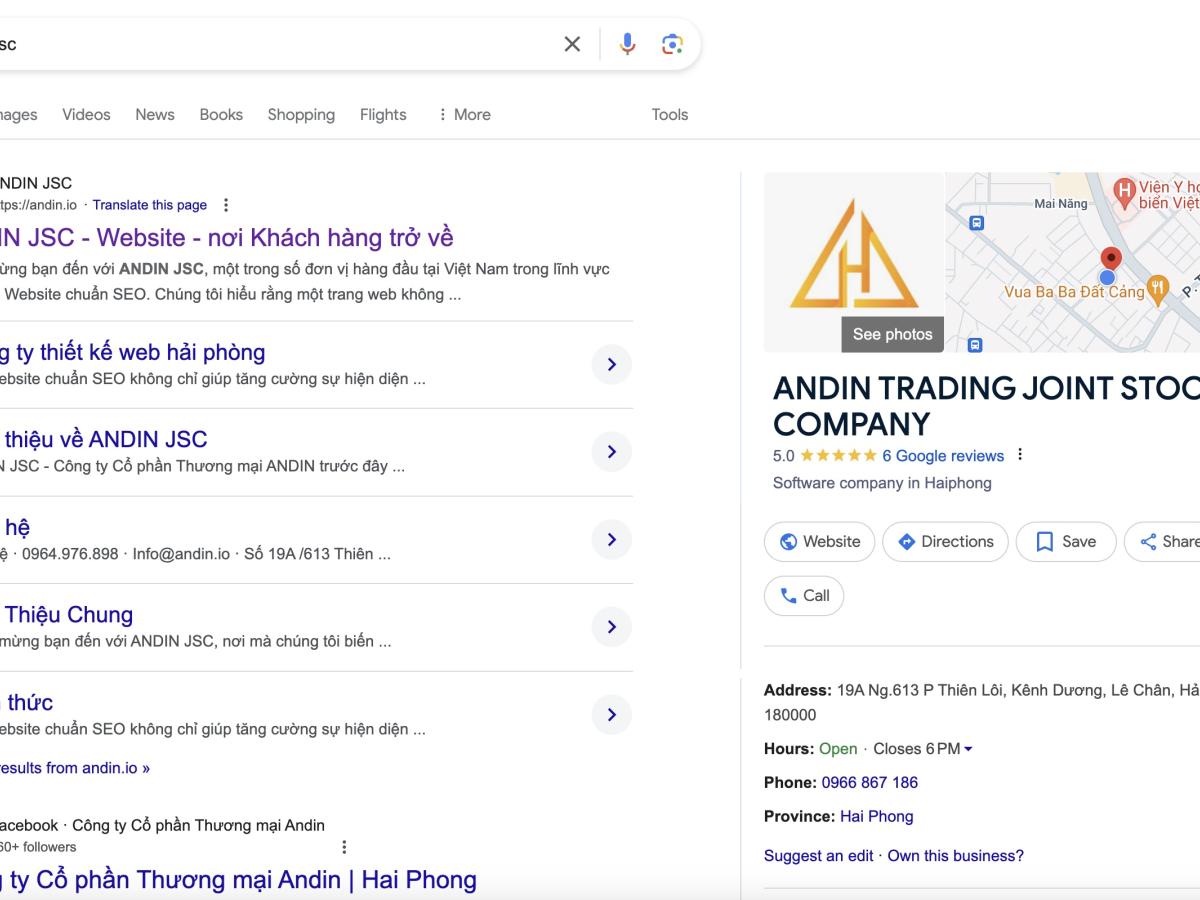
Task: Switch to the Shopping tab
Action: click(x=301, y=115)
